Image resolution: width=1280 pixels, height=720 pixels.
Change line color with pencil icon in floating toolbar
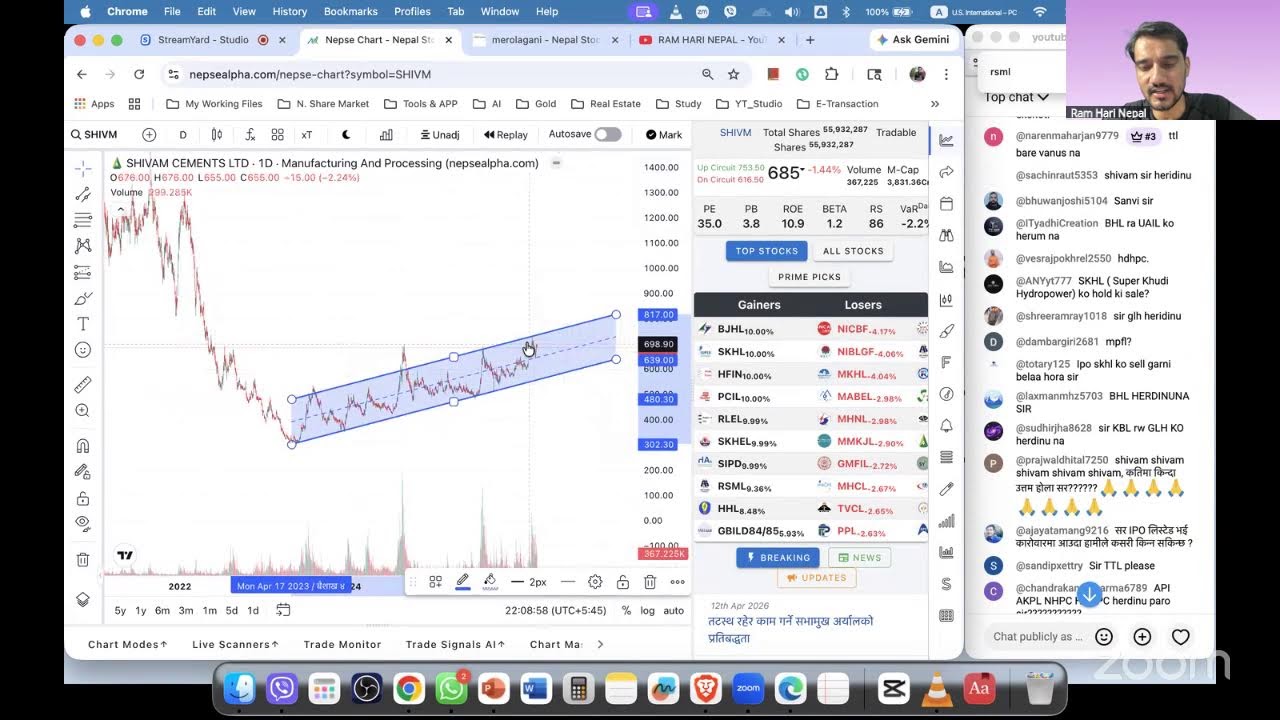click(463, 581)
